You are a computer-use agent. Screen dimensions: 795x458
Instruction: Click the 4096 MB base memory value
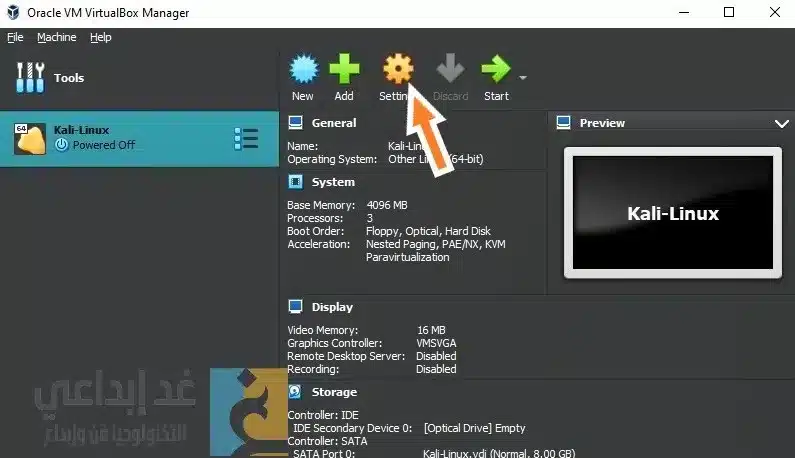pos(387,205)
